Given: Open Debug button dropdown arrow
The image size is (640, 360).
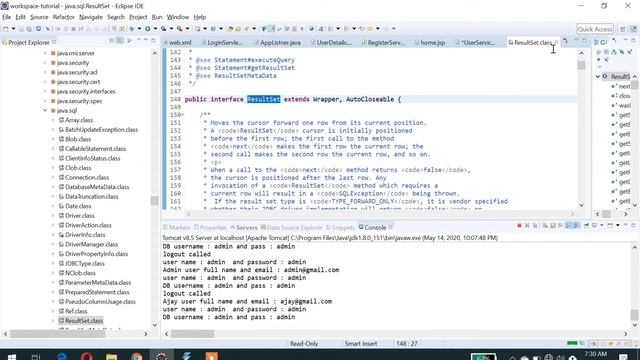Looking at the screenshot, I should [139, 29].
